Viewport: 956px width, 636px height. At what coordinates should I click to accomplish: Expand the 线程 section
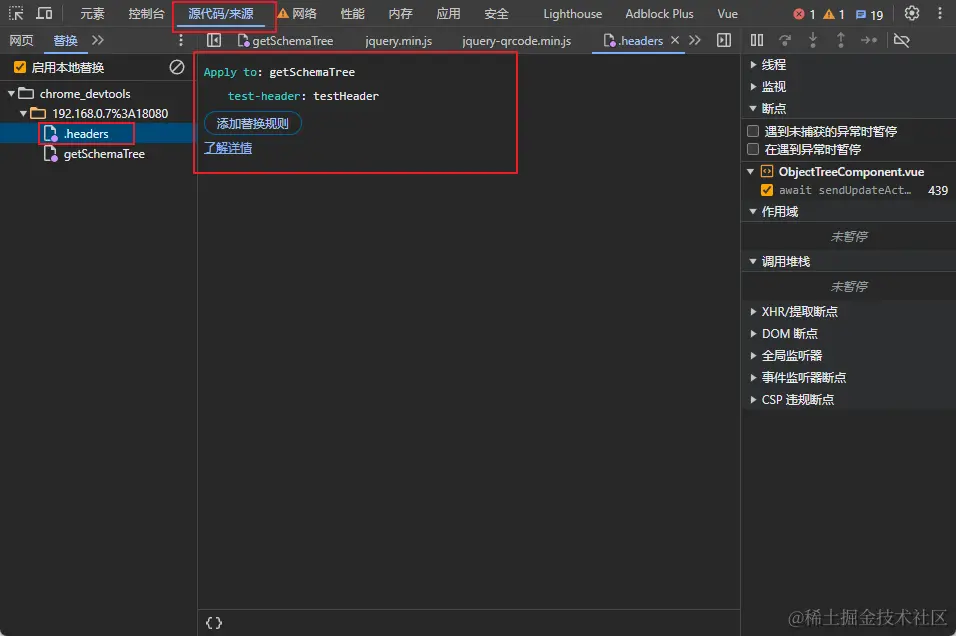[x=773, y=64]
